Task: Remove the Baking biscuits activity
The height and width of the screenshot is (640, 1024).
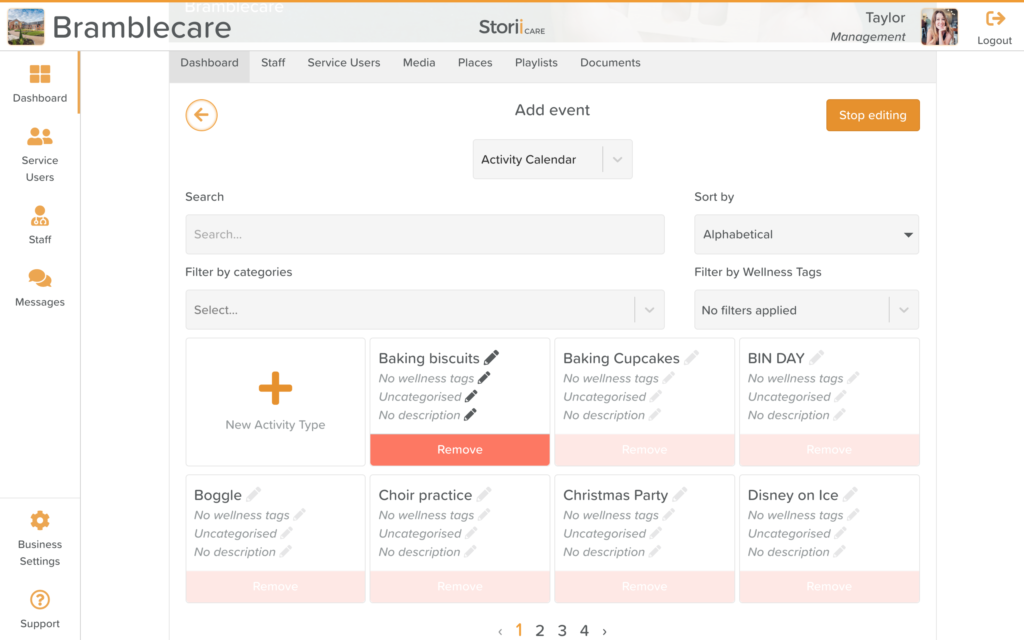Action: point(460,450)
